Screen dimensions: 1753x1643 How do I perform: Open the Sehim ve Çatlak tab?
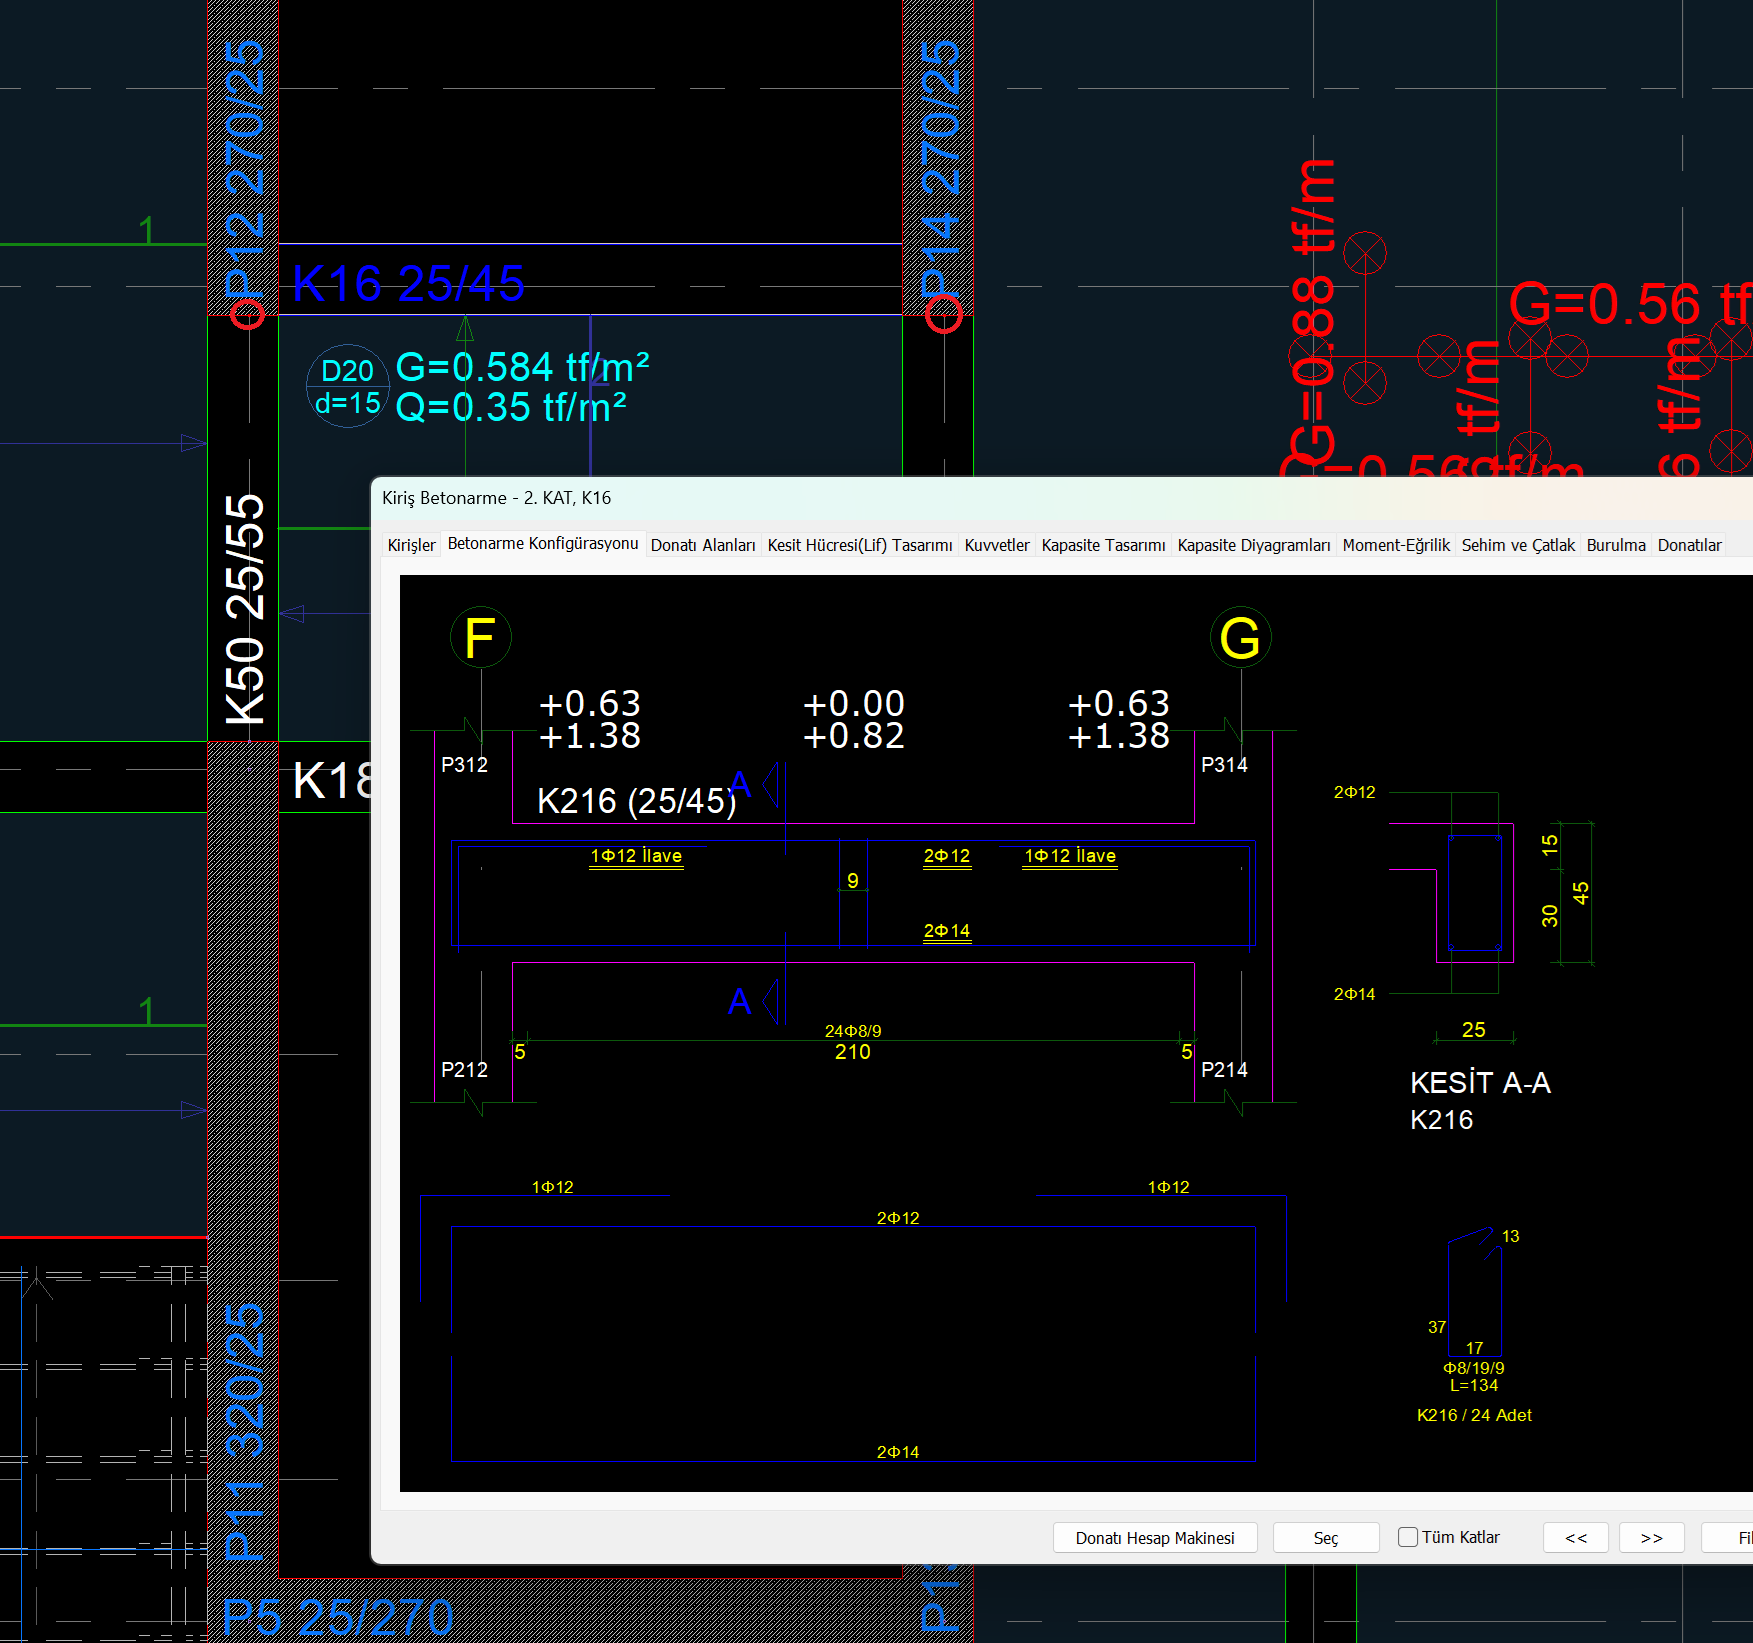pos(1517,545)
